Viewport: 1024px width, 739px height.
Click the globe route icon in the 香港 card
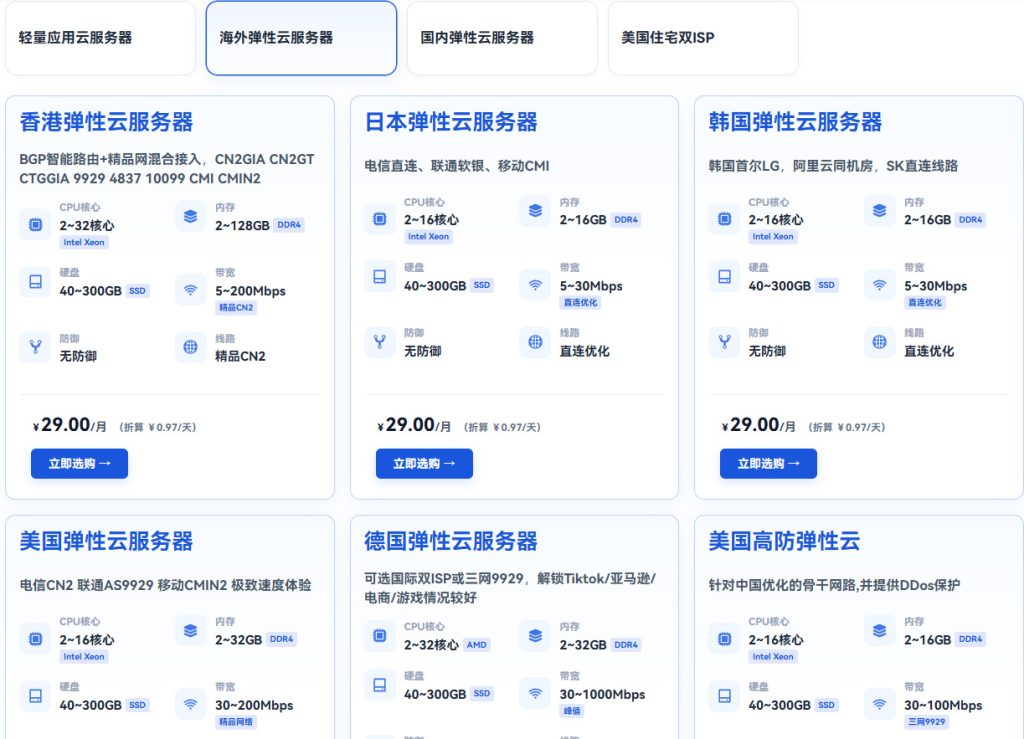(x=191, y=347)
